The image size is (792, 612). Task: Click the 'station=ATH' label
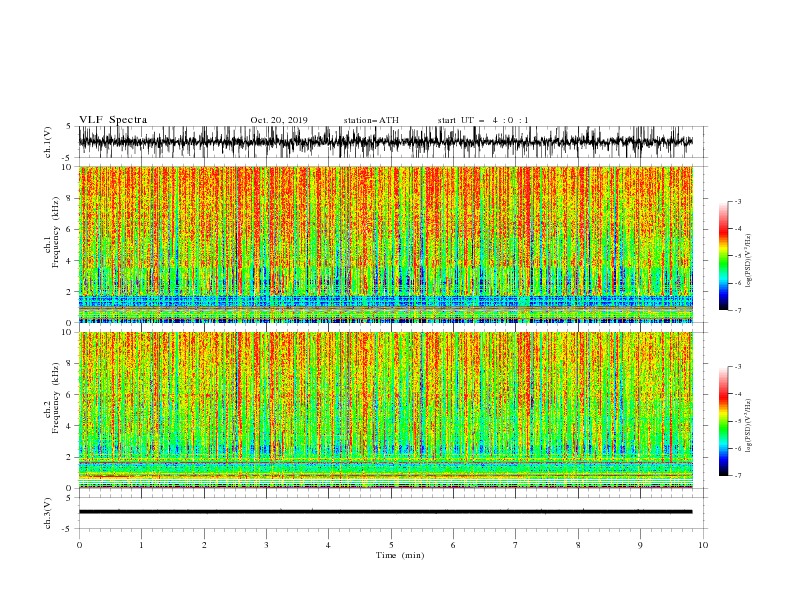371,120
